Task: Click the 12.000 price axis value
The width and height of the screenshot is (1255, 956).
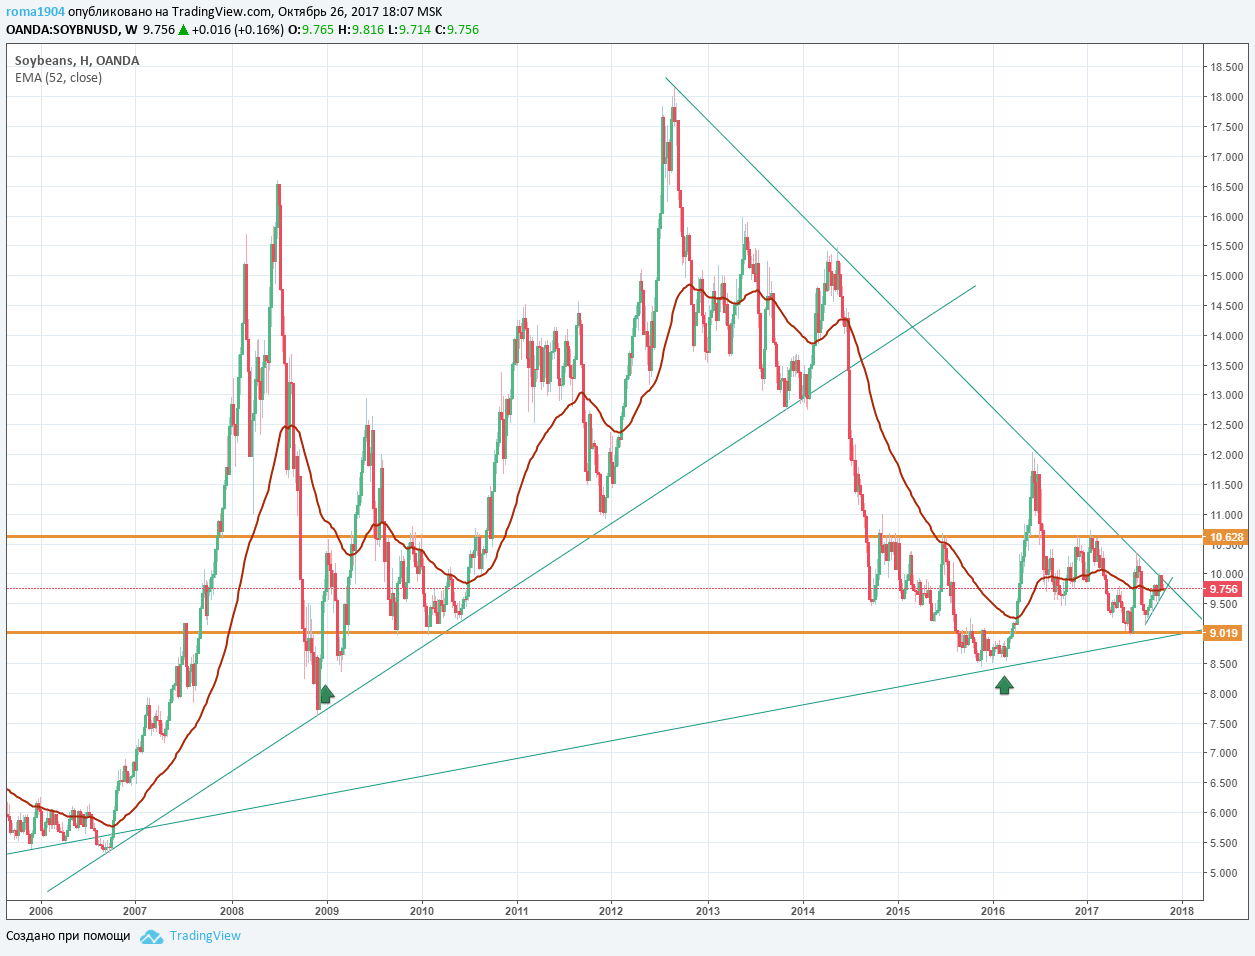Action: (1227, 455)
